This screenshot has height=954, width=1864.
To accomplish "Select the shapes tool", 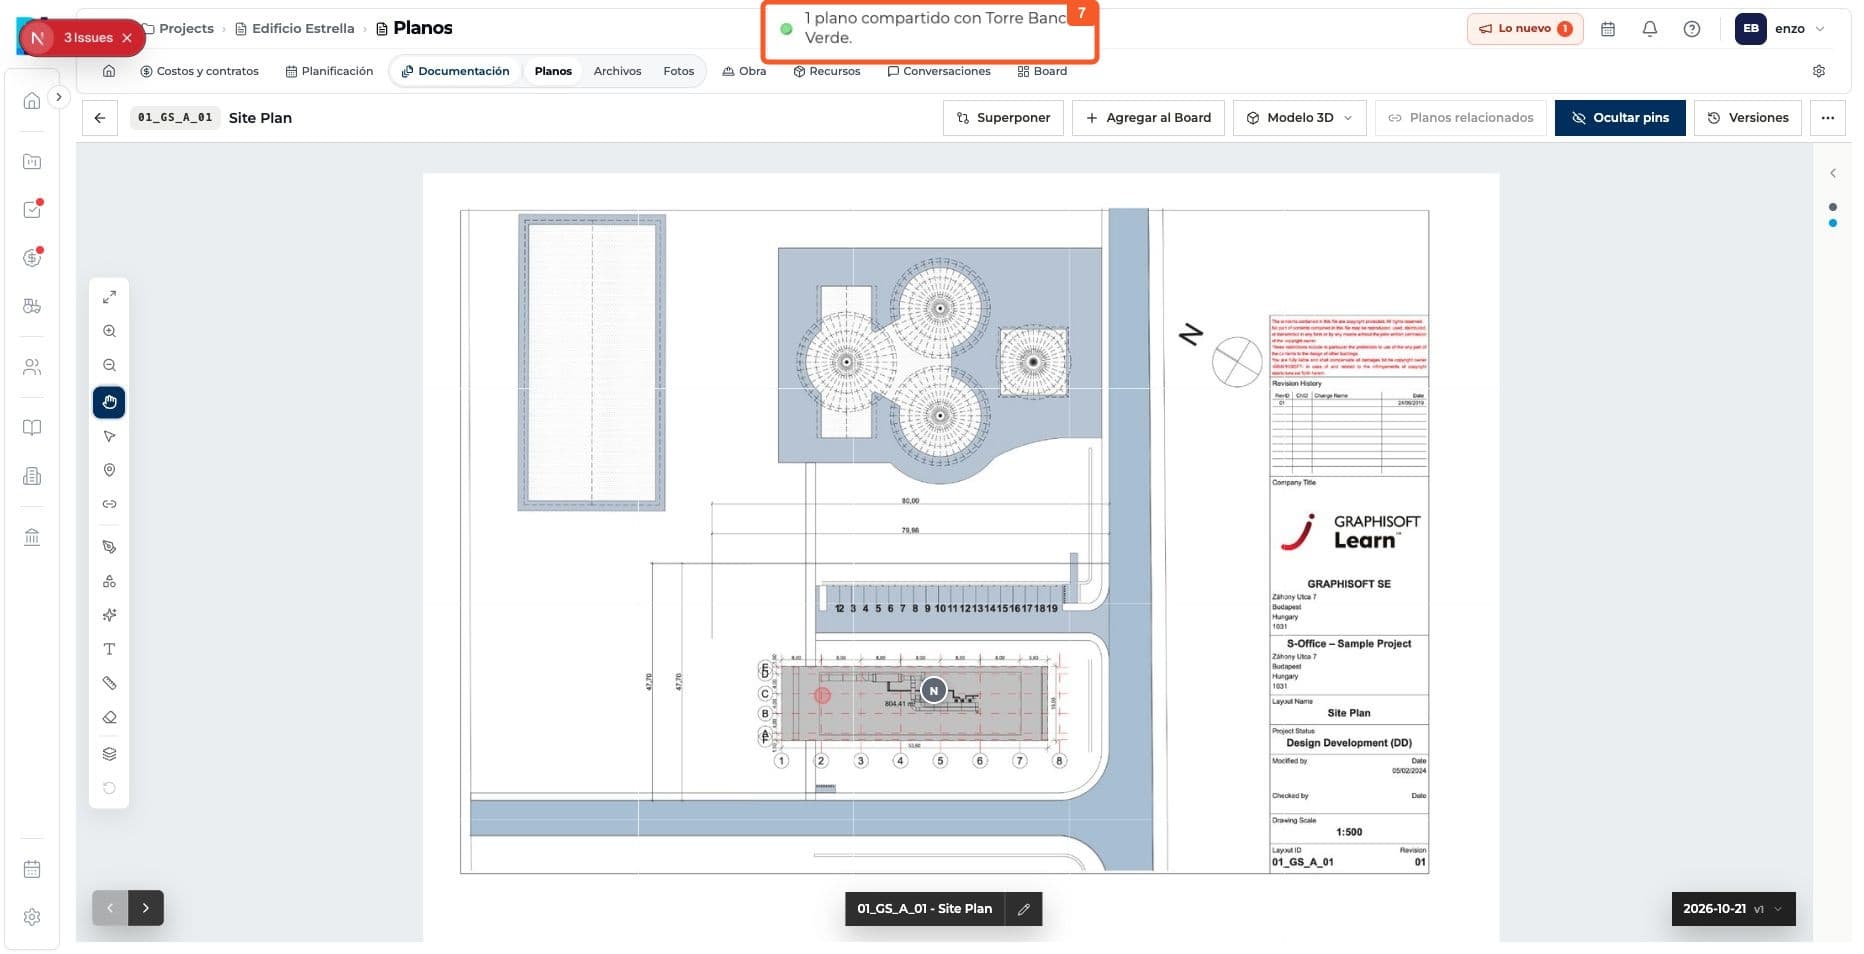I will pyautogui.click(x=109, y=581).
